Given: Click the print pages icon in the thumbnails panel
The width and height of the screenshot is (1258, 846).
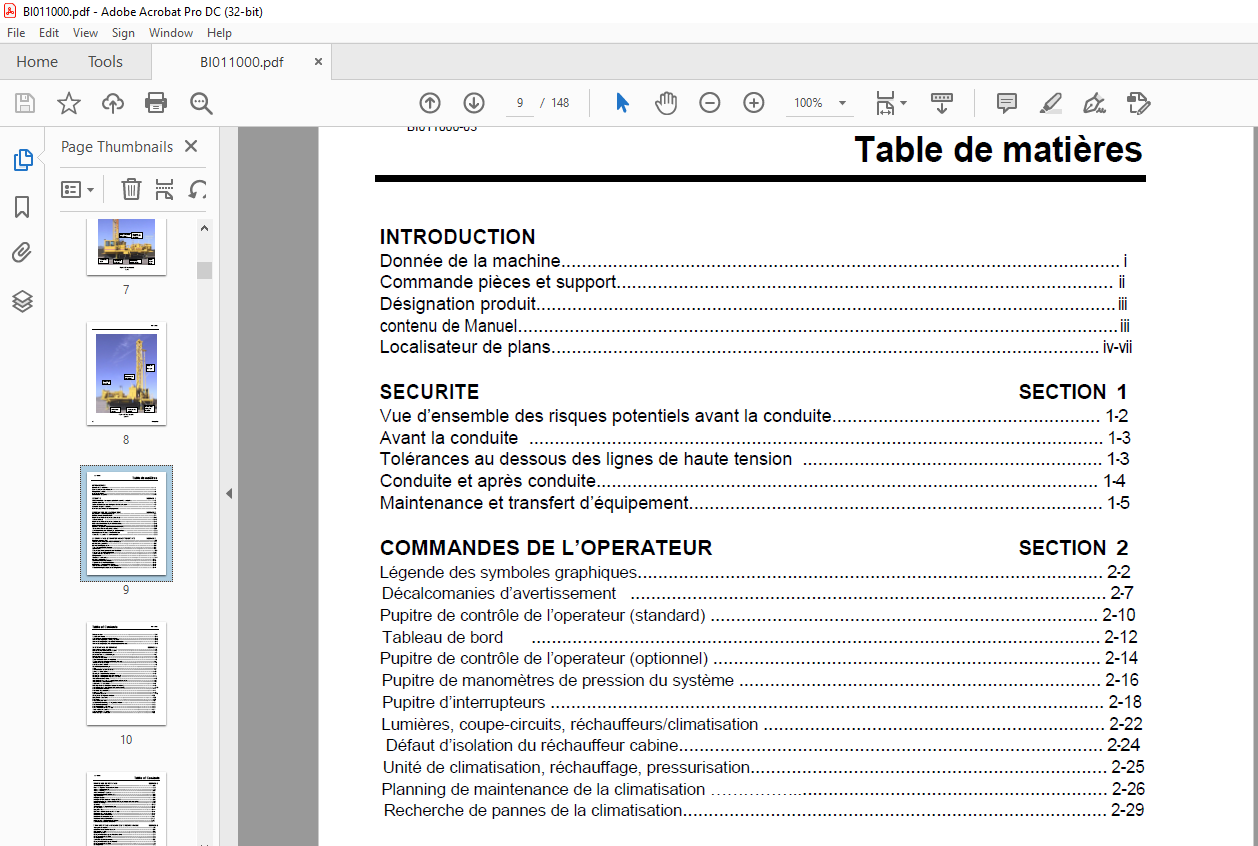Looking at the screenshot, I should coord(165,189).
